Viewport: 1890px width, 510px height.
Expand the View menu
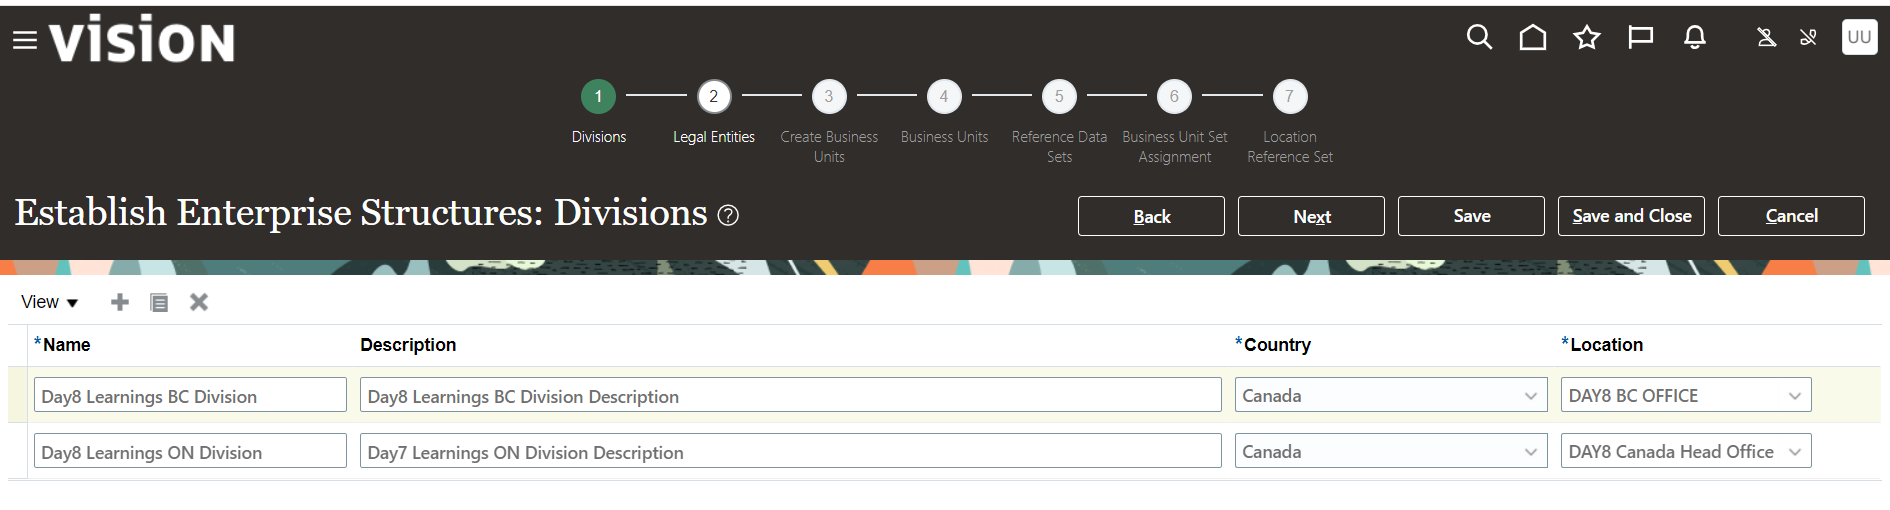[50, 302]
